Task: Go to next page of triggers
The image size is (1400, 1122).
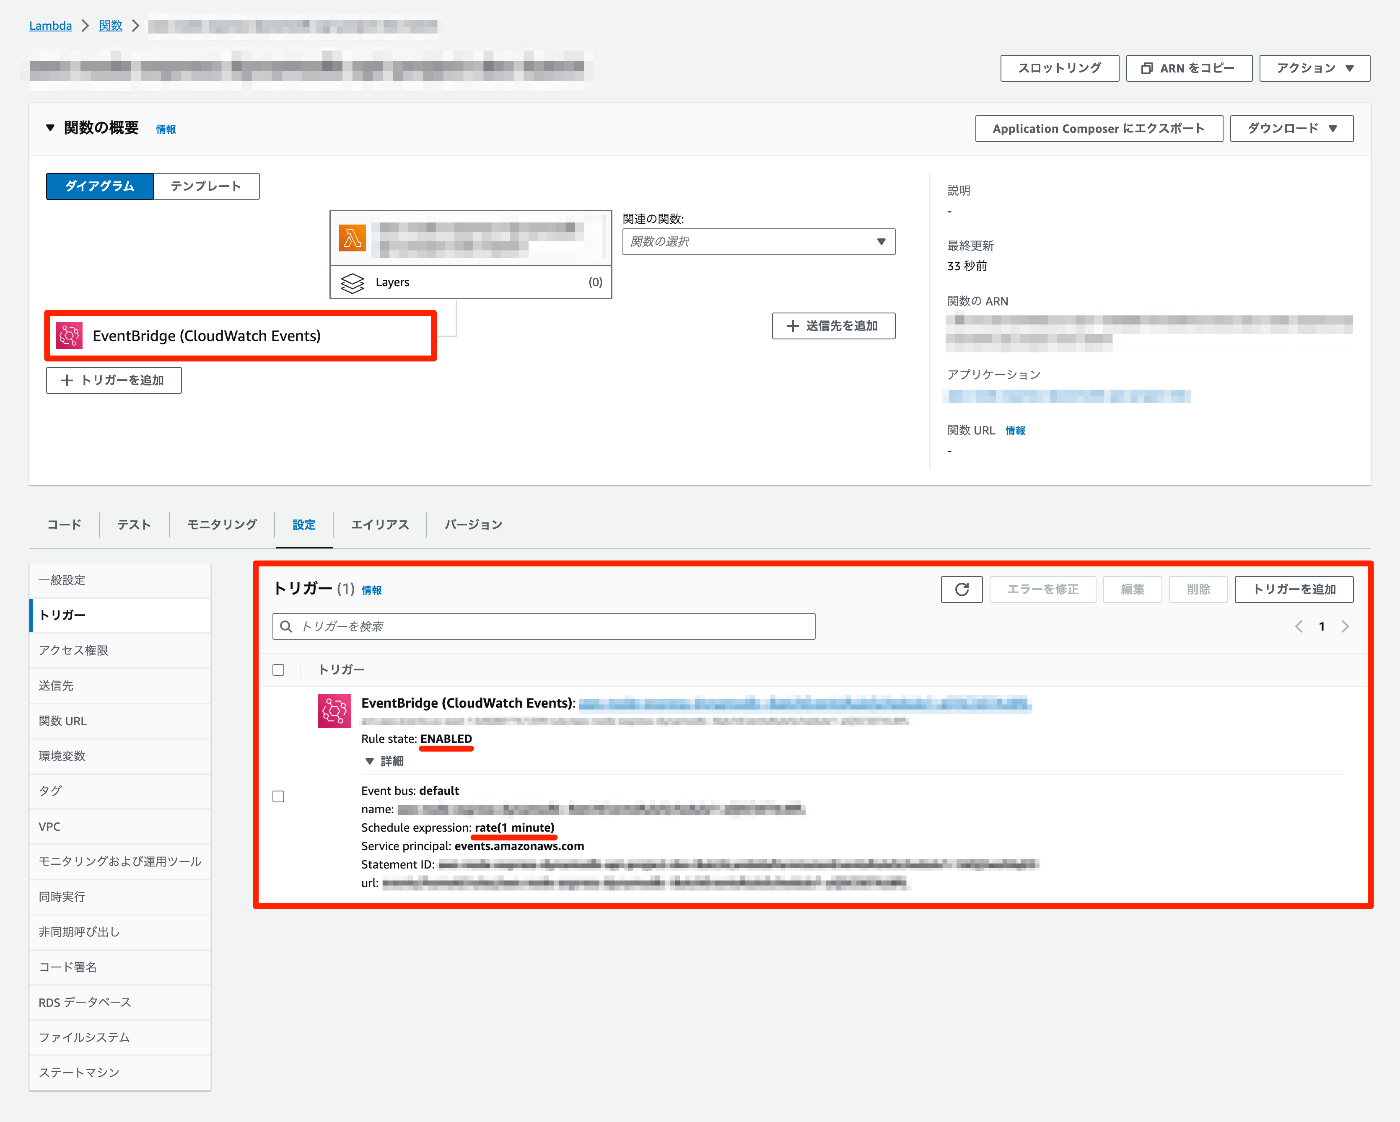Action: tap(1345, 626)
